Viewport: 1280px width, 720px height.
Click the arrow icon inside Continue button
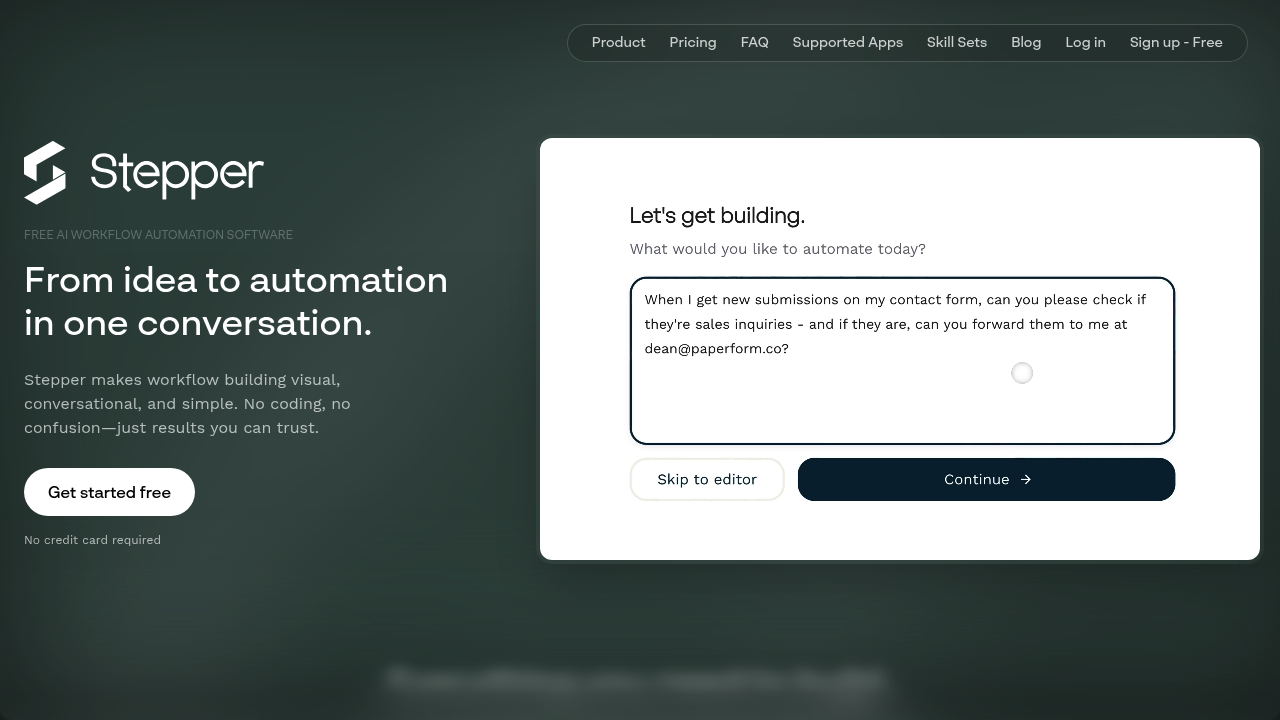(x=1025, y=480)
